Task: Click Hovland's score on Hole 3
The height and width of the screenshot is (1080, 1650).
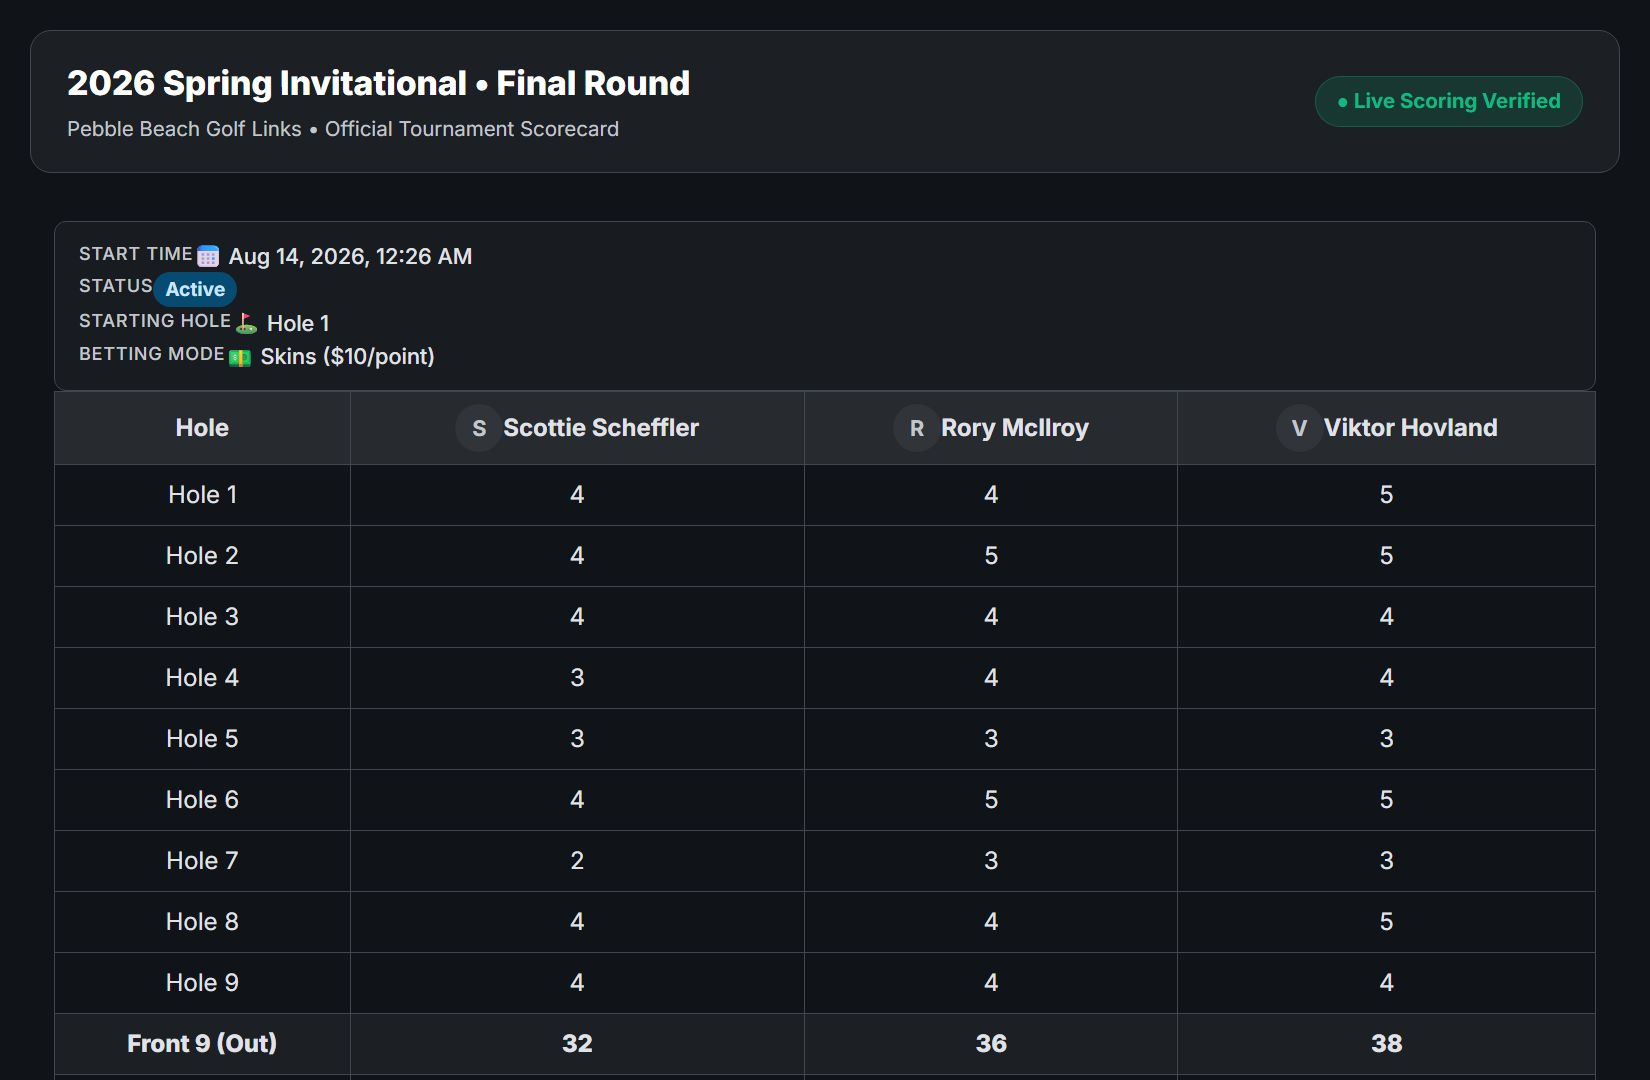Action: (1386, 617)
